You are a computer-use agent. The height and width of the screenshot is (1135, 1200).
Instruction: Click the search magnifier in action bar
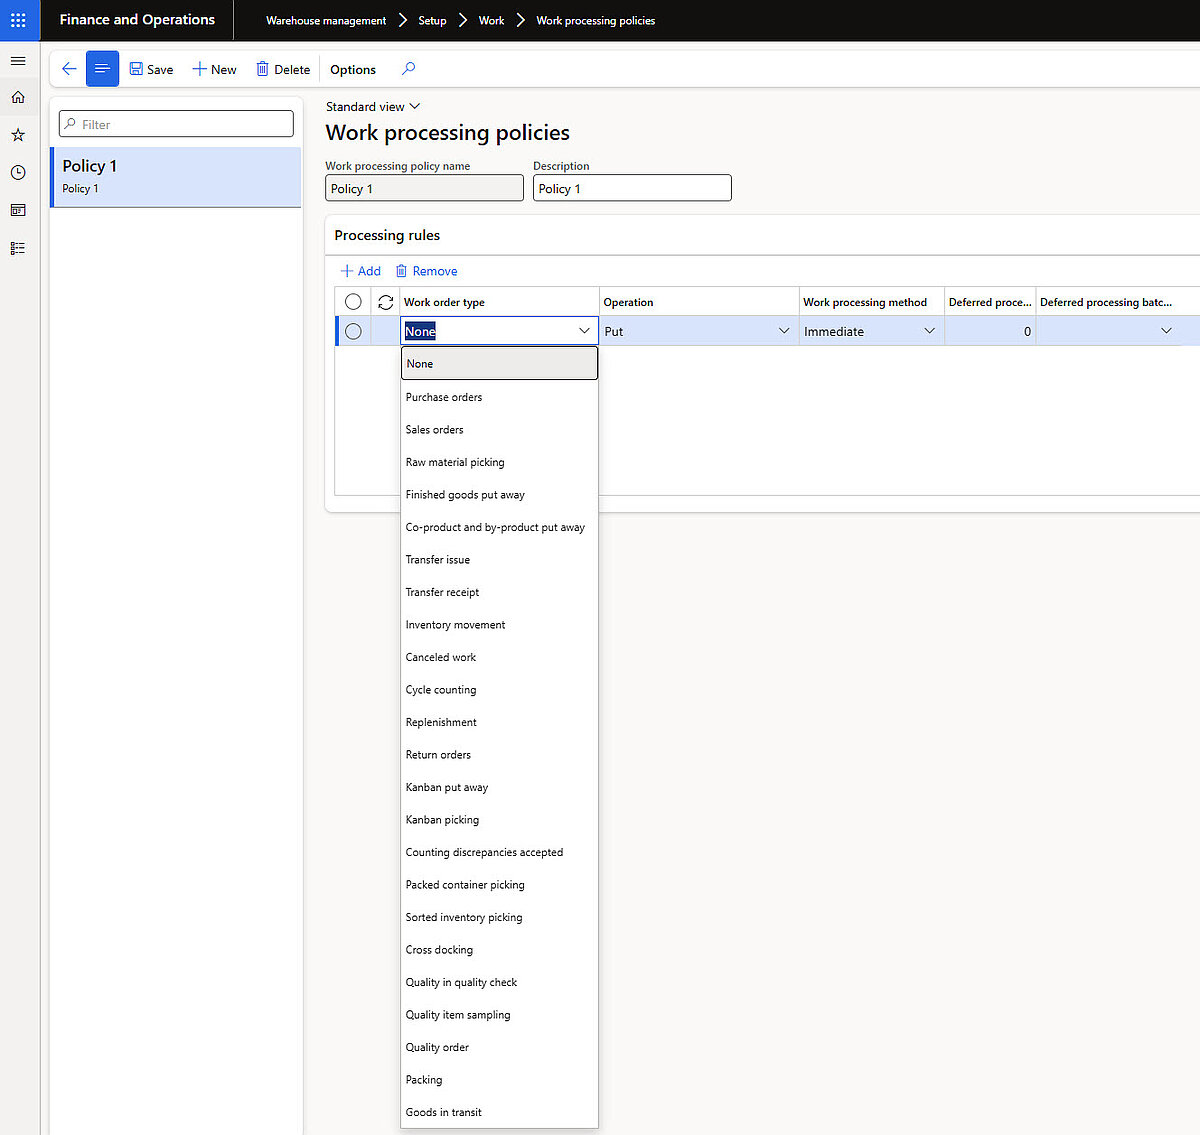(408, 69)
